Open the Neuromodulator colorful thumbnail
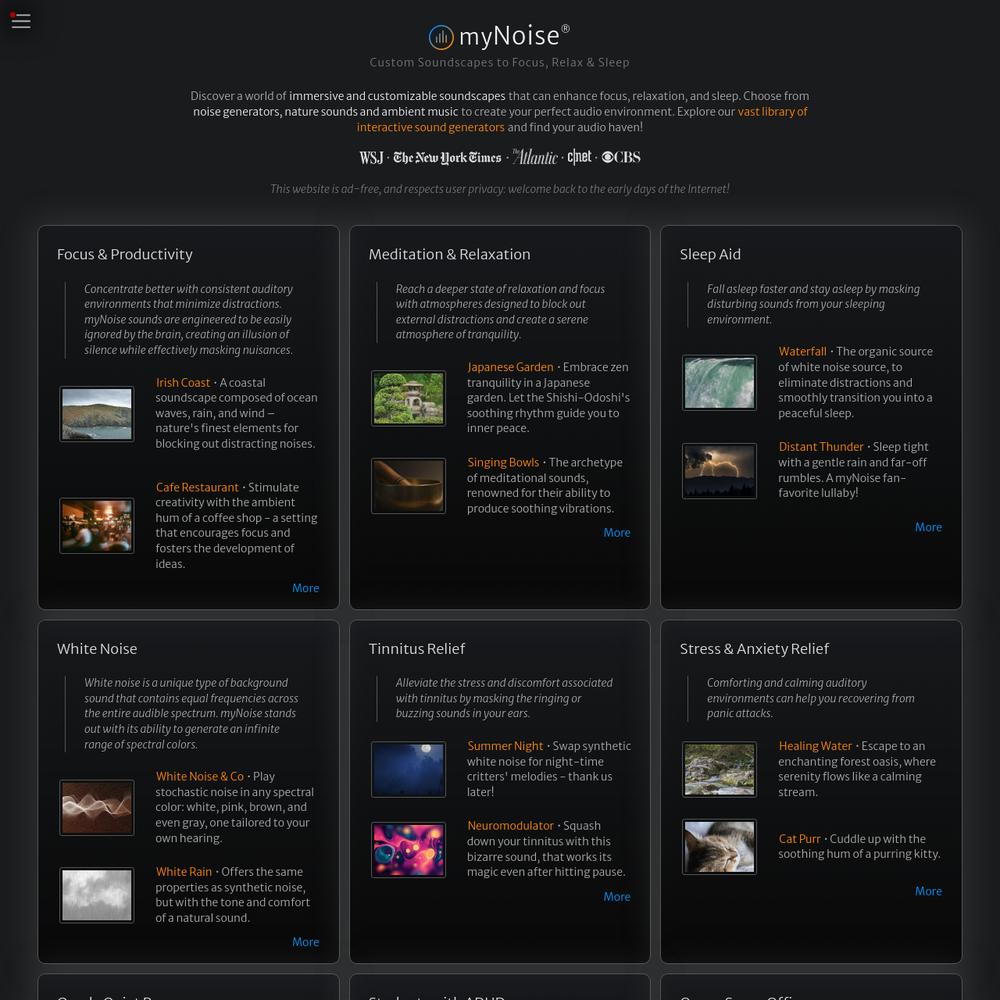 click(x=408, y=849)
